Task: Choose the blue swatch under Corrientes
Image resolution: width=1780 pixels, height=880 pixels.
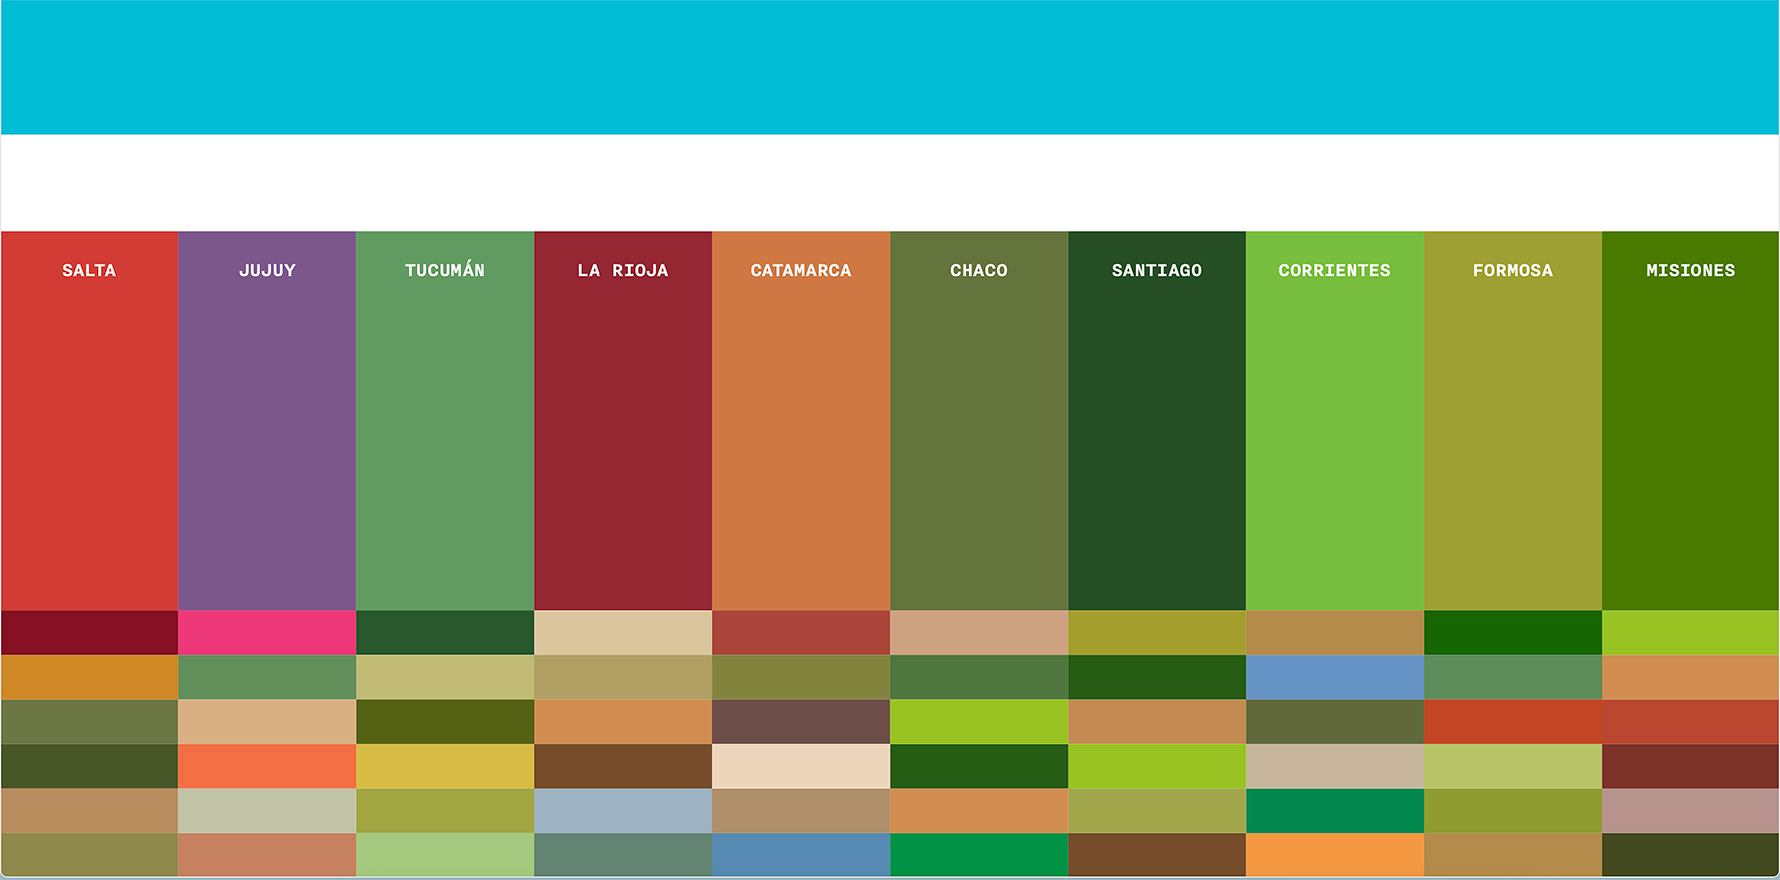Action: click(1335, 677)
